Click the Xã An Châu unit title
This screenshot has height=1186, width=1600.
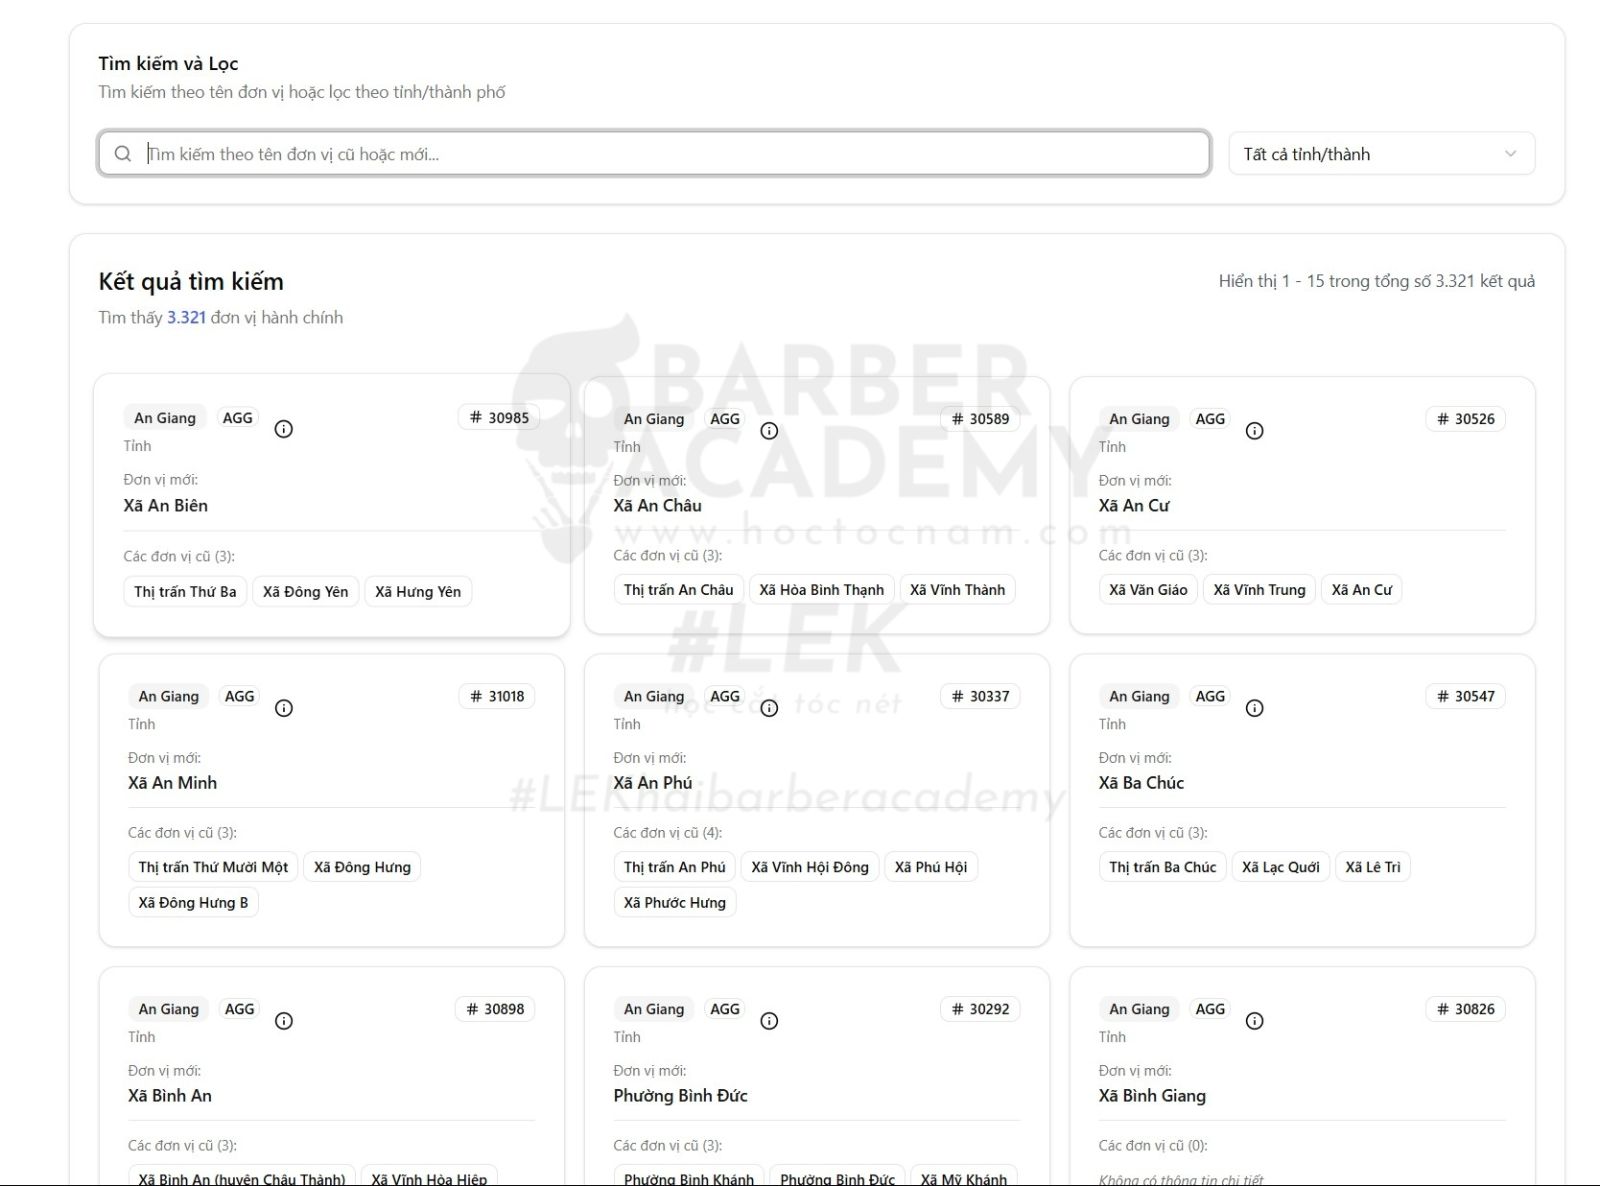(657, 505)
